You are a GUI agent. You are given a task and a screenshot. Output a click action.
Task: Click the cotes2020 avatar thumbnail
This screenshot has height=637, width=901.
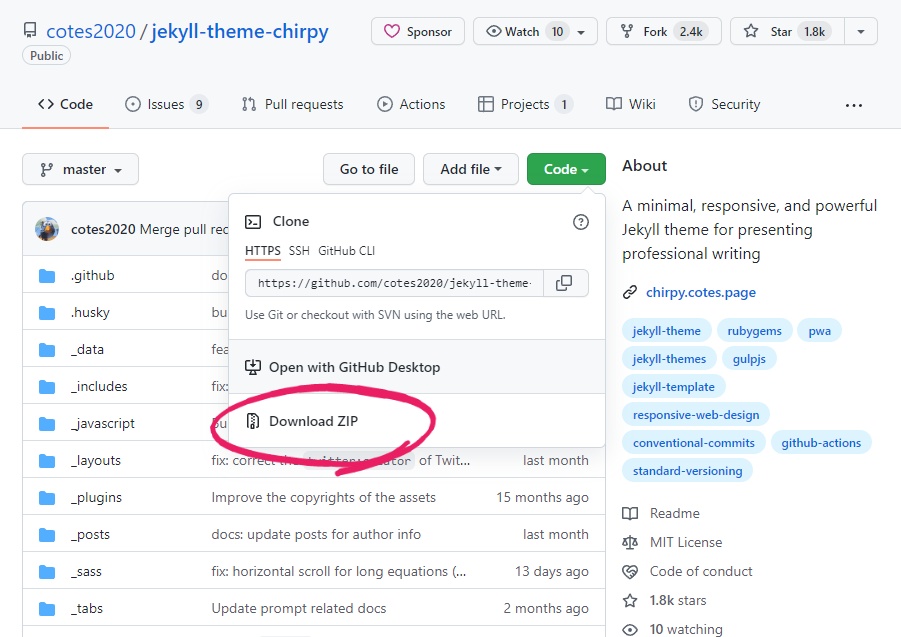[x=47, y=229]
